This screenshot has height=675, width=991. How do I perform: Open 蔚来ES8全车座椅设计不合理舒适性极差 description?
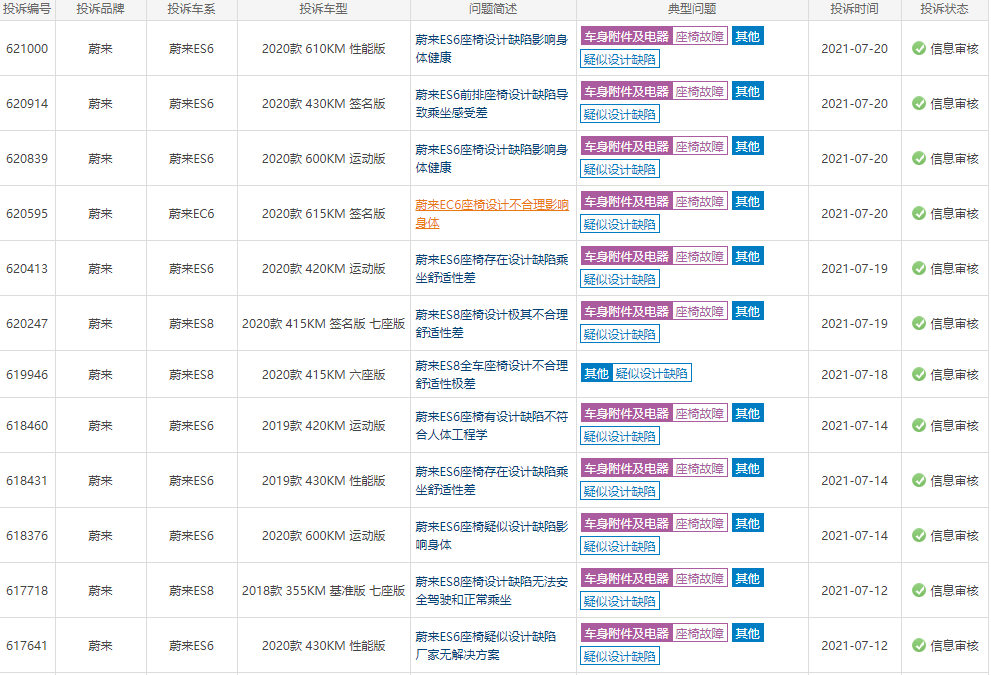click(x=492, y=375)
